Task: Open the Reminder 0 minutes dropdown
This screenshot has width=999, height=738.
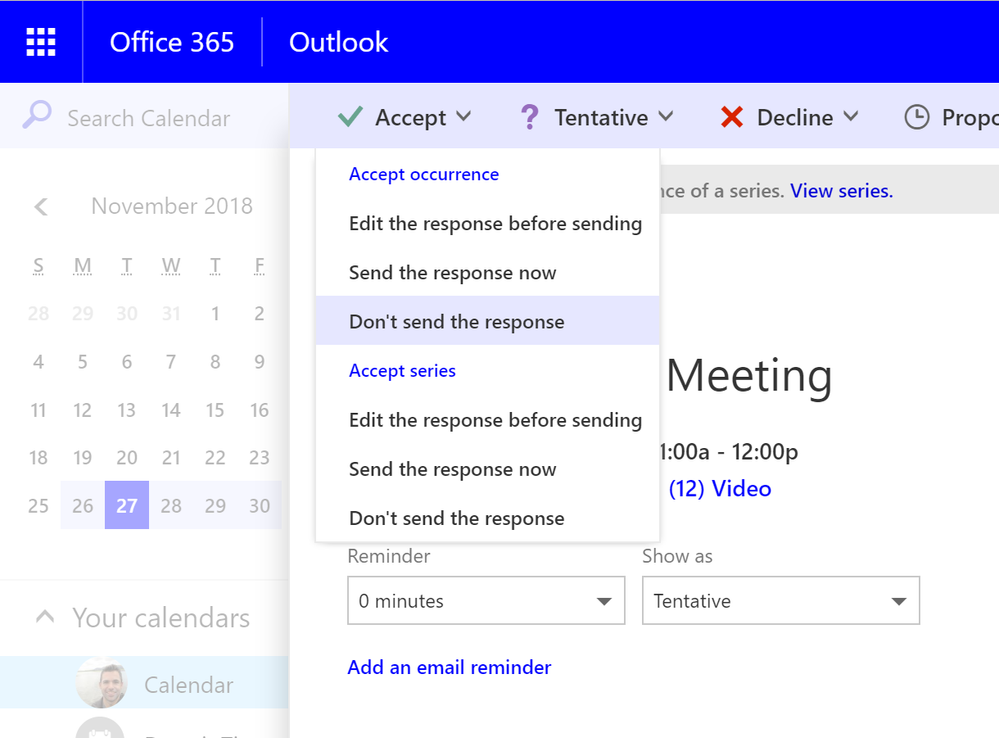Action: click(486, 600)
